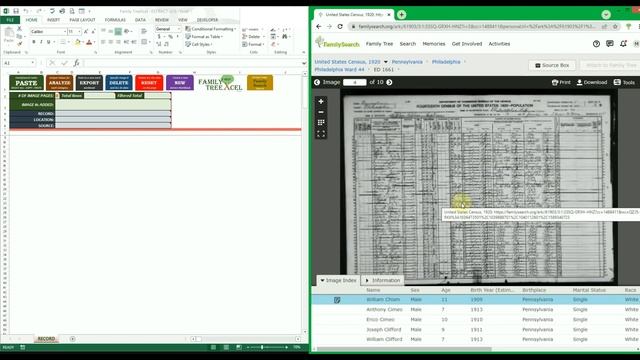
Task: Add a new sheet with plus icon
Action: [72, 339]
